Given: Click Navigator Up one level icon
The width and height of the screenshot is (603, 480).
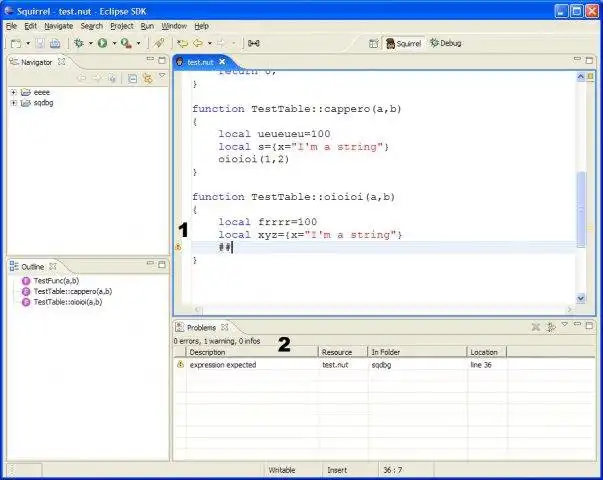Looking at the screenshot, I should [x=112, y=78].
